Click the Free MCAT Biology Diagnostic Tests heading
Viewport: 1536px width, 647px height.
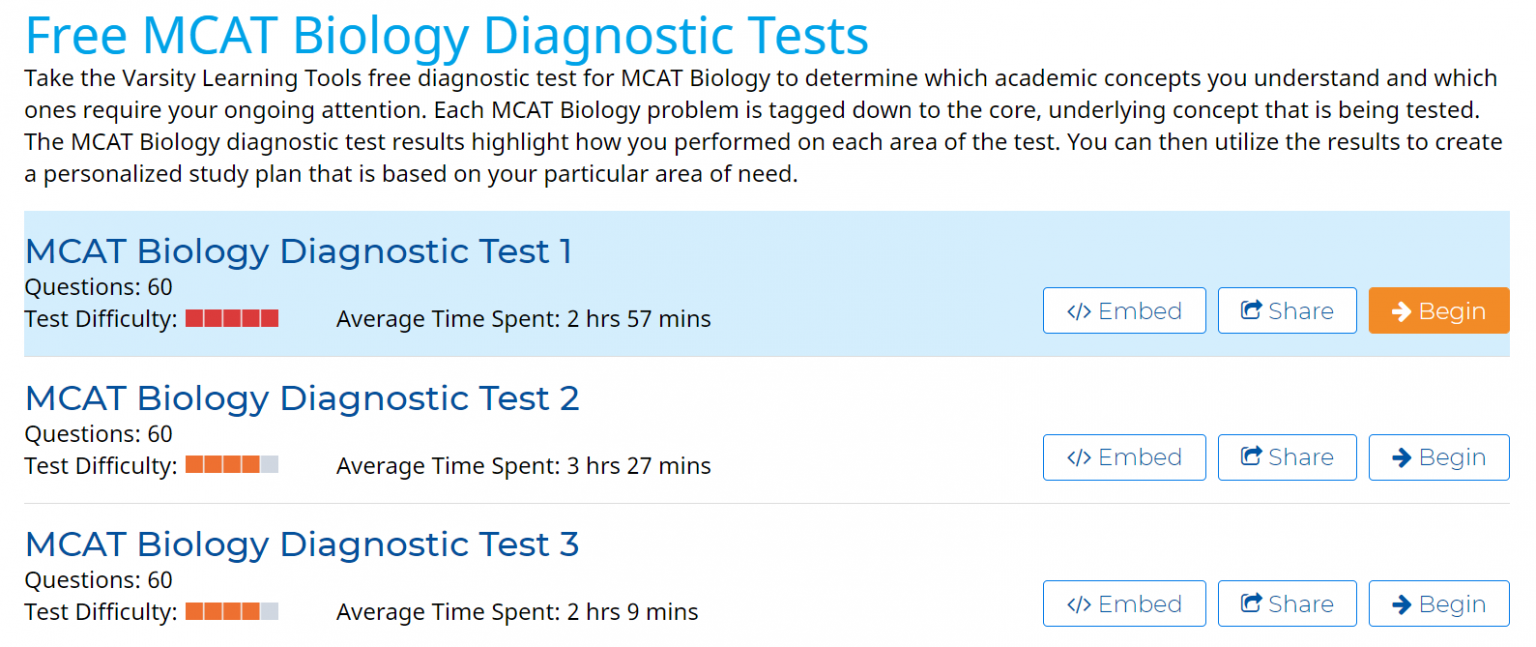[447, 35]
